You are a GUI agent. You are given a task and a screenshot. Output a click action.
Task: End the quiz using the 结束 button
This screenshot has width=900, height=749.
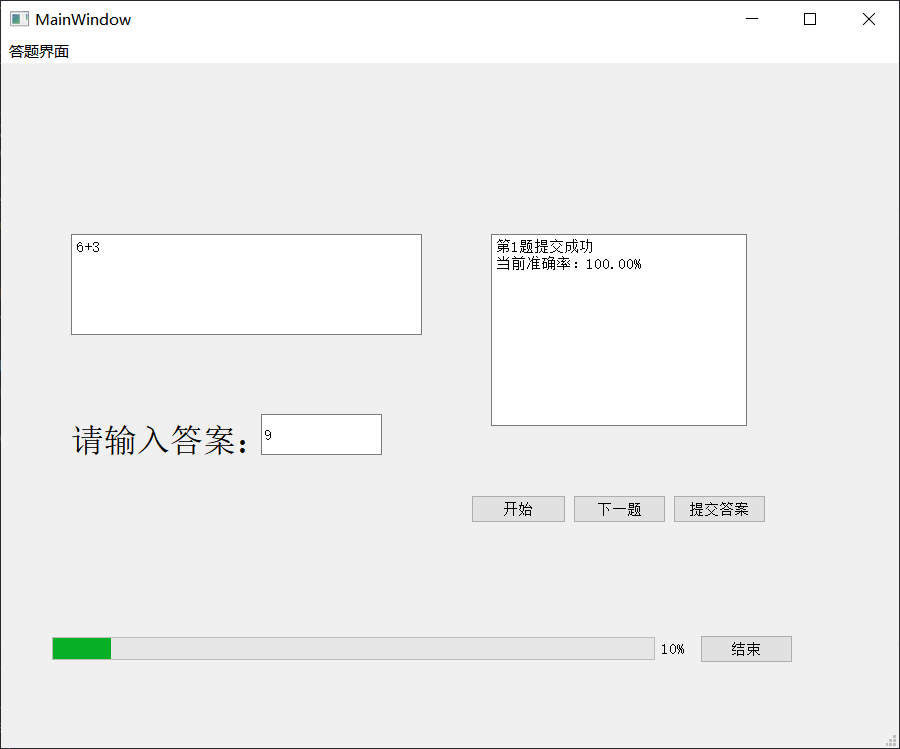(x=745, y=648)
